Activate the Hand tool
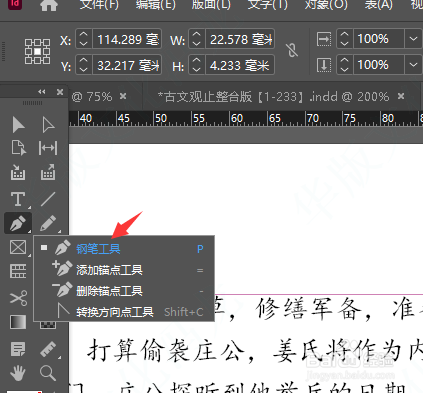Viewport: 423px width, 393px height. [18, 373]
